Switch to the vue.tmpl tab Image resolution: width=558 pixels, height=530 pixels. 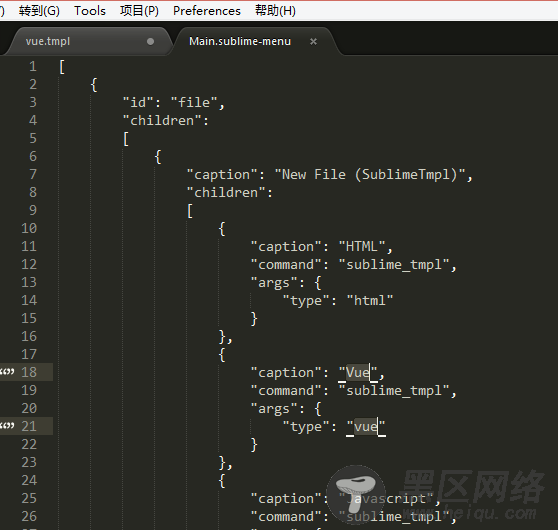pyautogui.click(x=48, y=41)
